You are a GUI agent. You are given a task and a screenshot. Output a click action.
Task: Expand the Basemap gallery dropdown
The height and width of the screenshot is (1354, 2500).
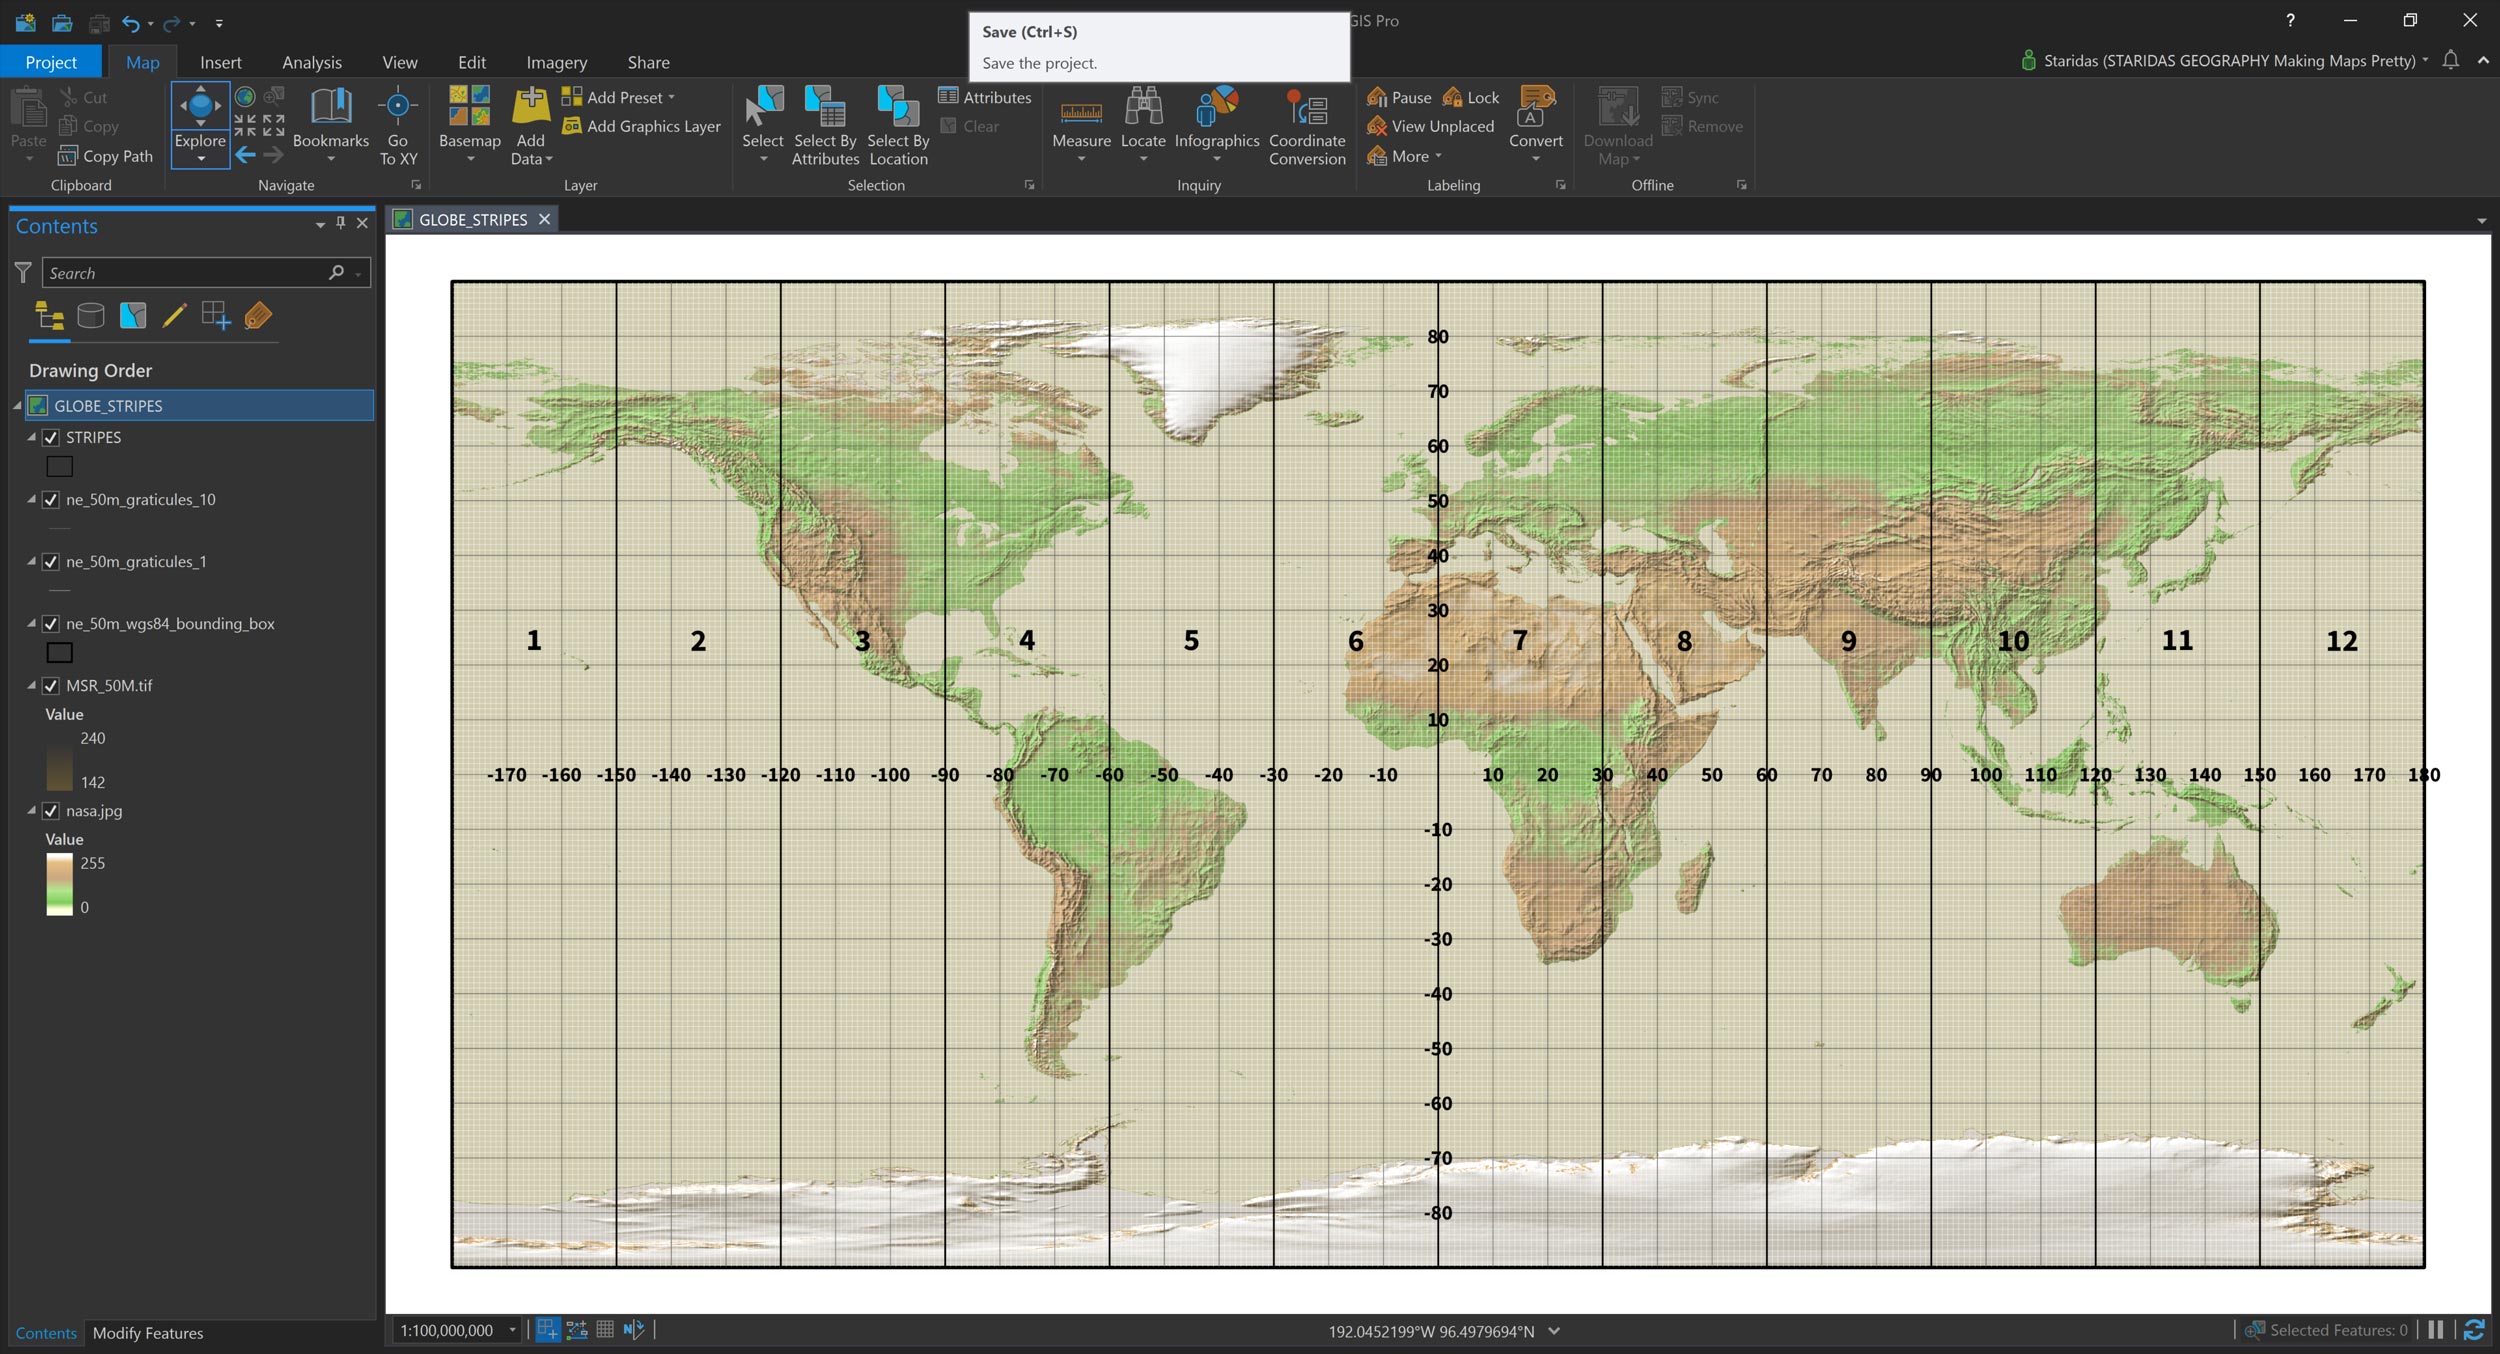tap(470, 158)
